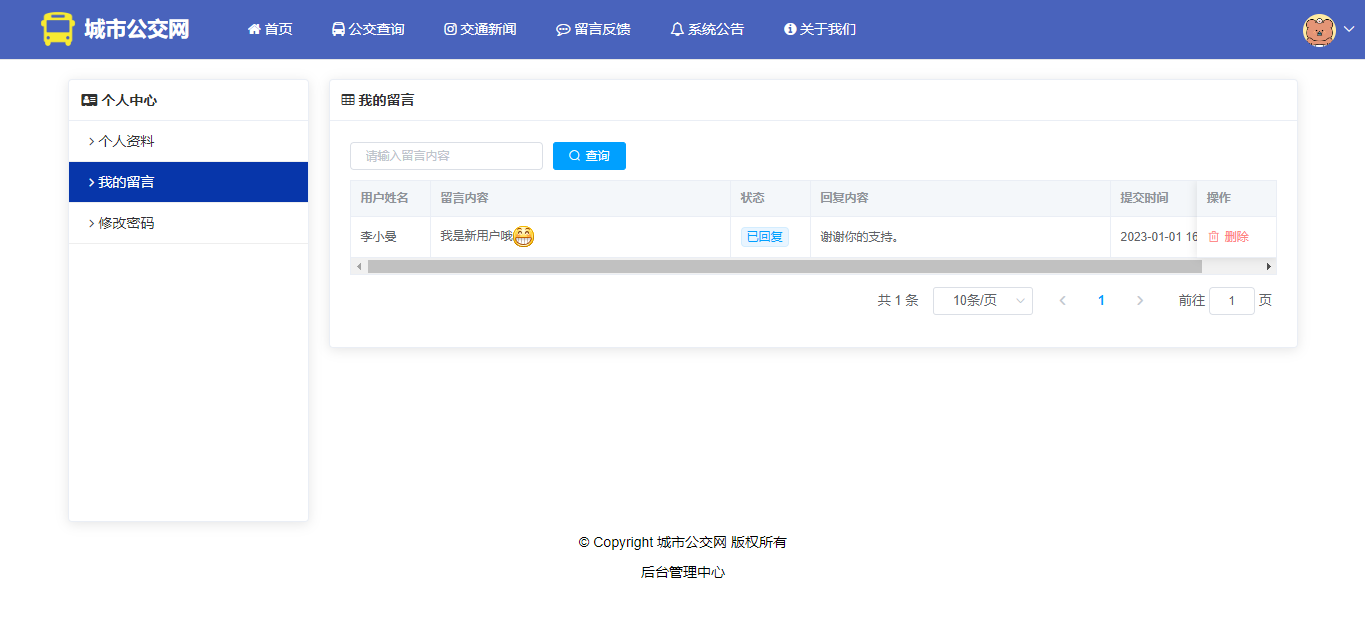This screenshot has height=623, width=1365.
Task: Click the left arrow of horizontal scrollbar
Action: click(357, 267)
